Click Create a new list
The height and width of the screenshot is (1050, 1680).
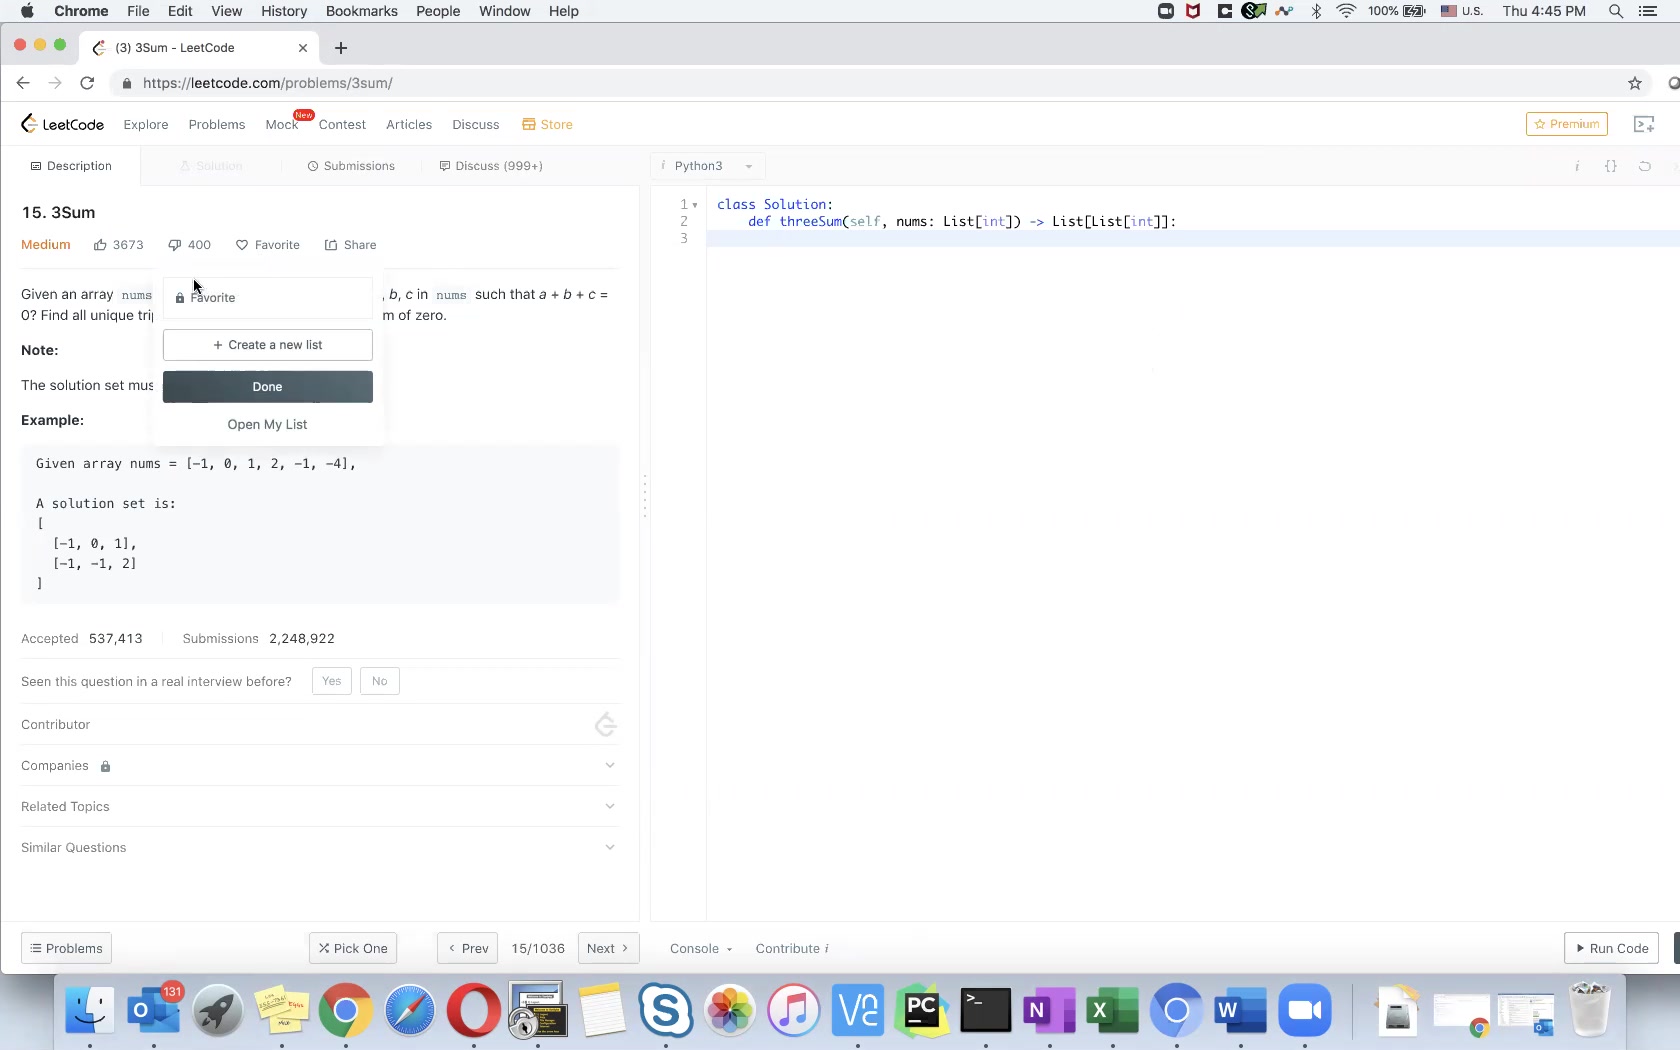267,345
